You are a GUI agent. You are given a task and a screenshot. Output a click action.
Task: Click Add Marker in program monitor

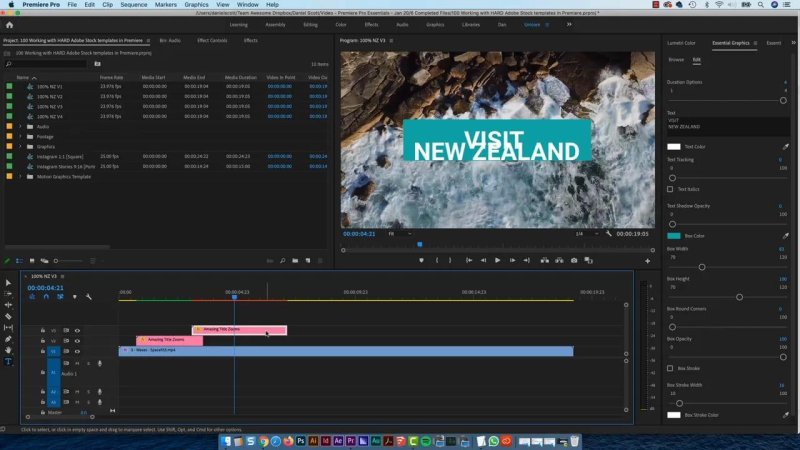coord(421,260)
